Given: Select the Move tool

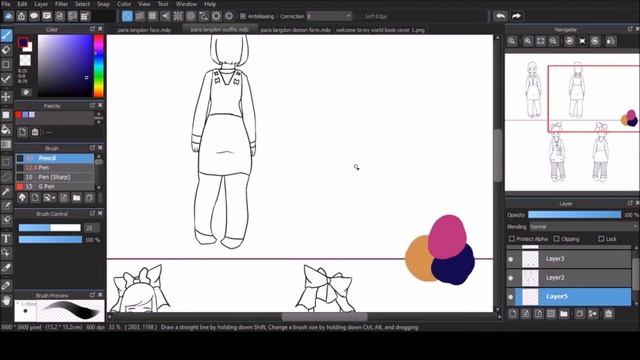Looking at the screenshot, I should pos(6,97).
